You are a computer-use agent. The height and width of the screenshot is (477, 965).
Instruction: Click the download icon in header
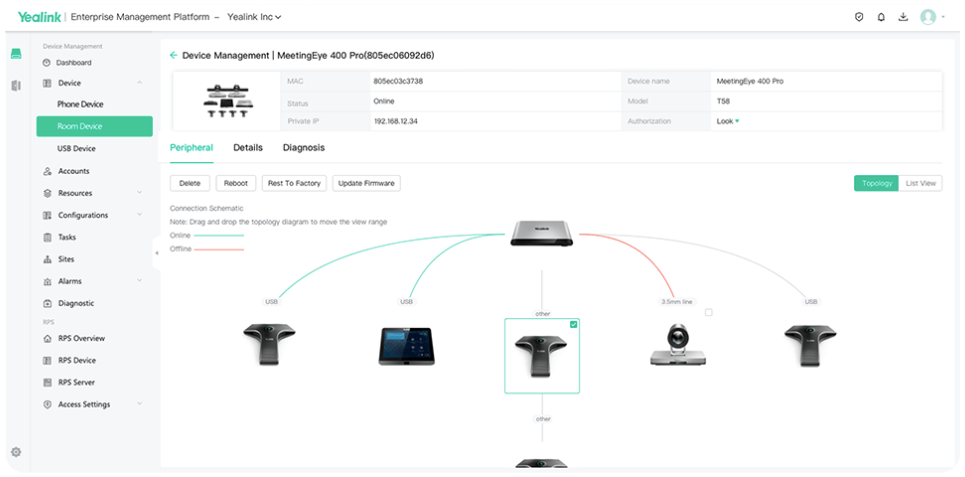(x=903, y=17)
